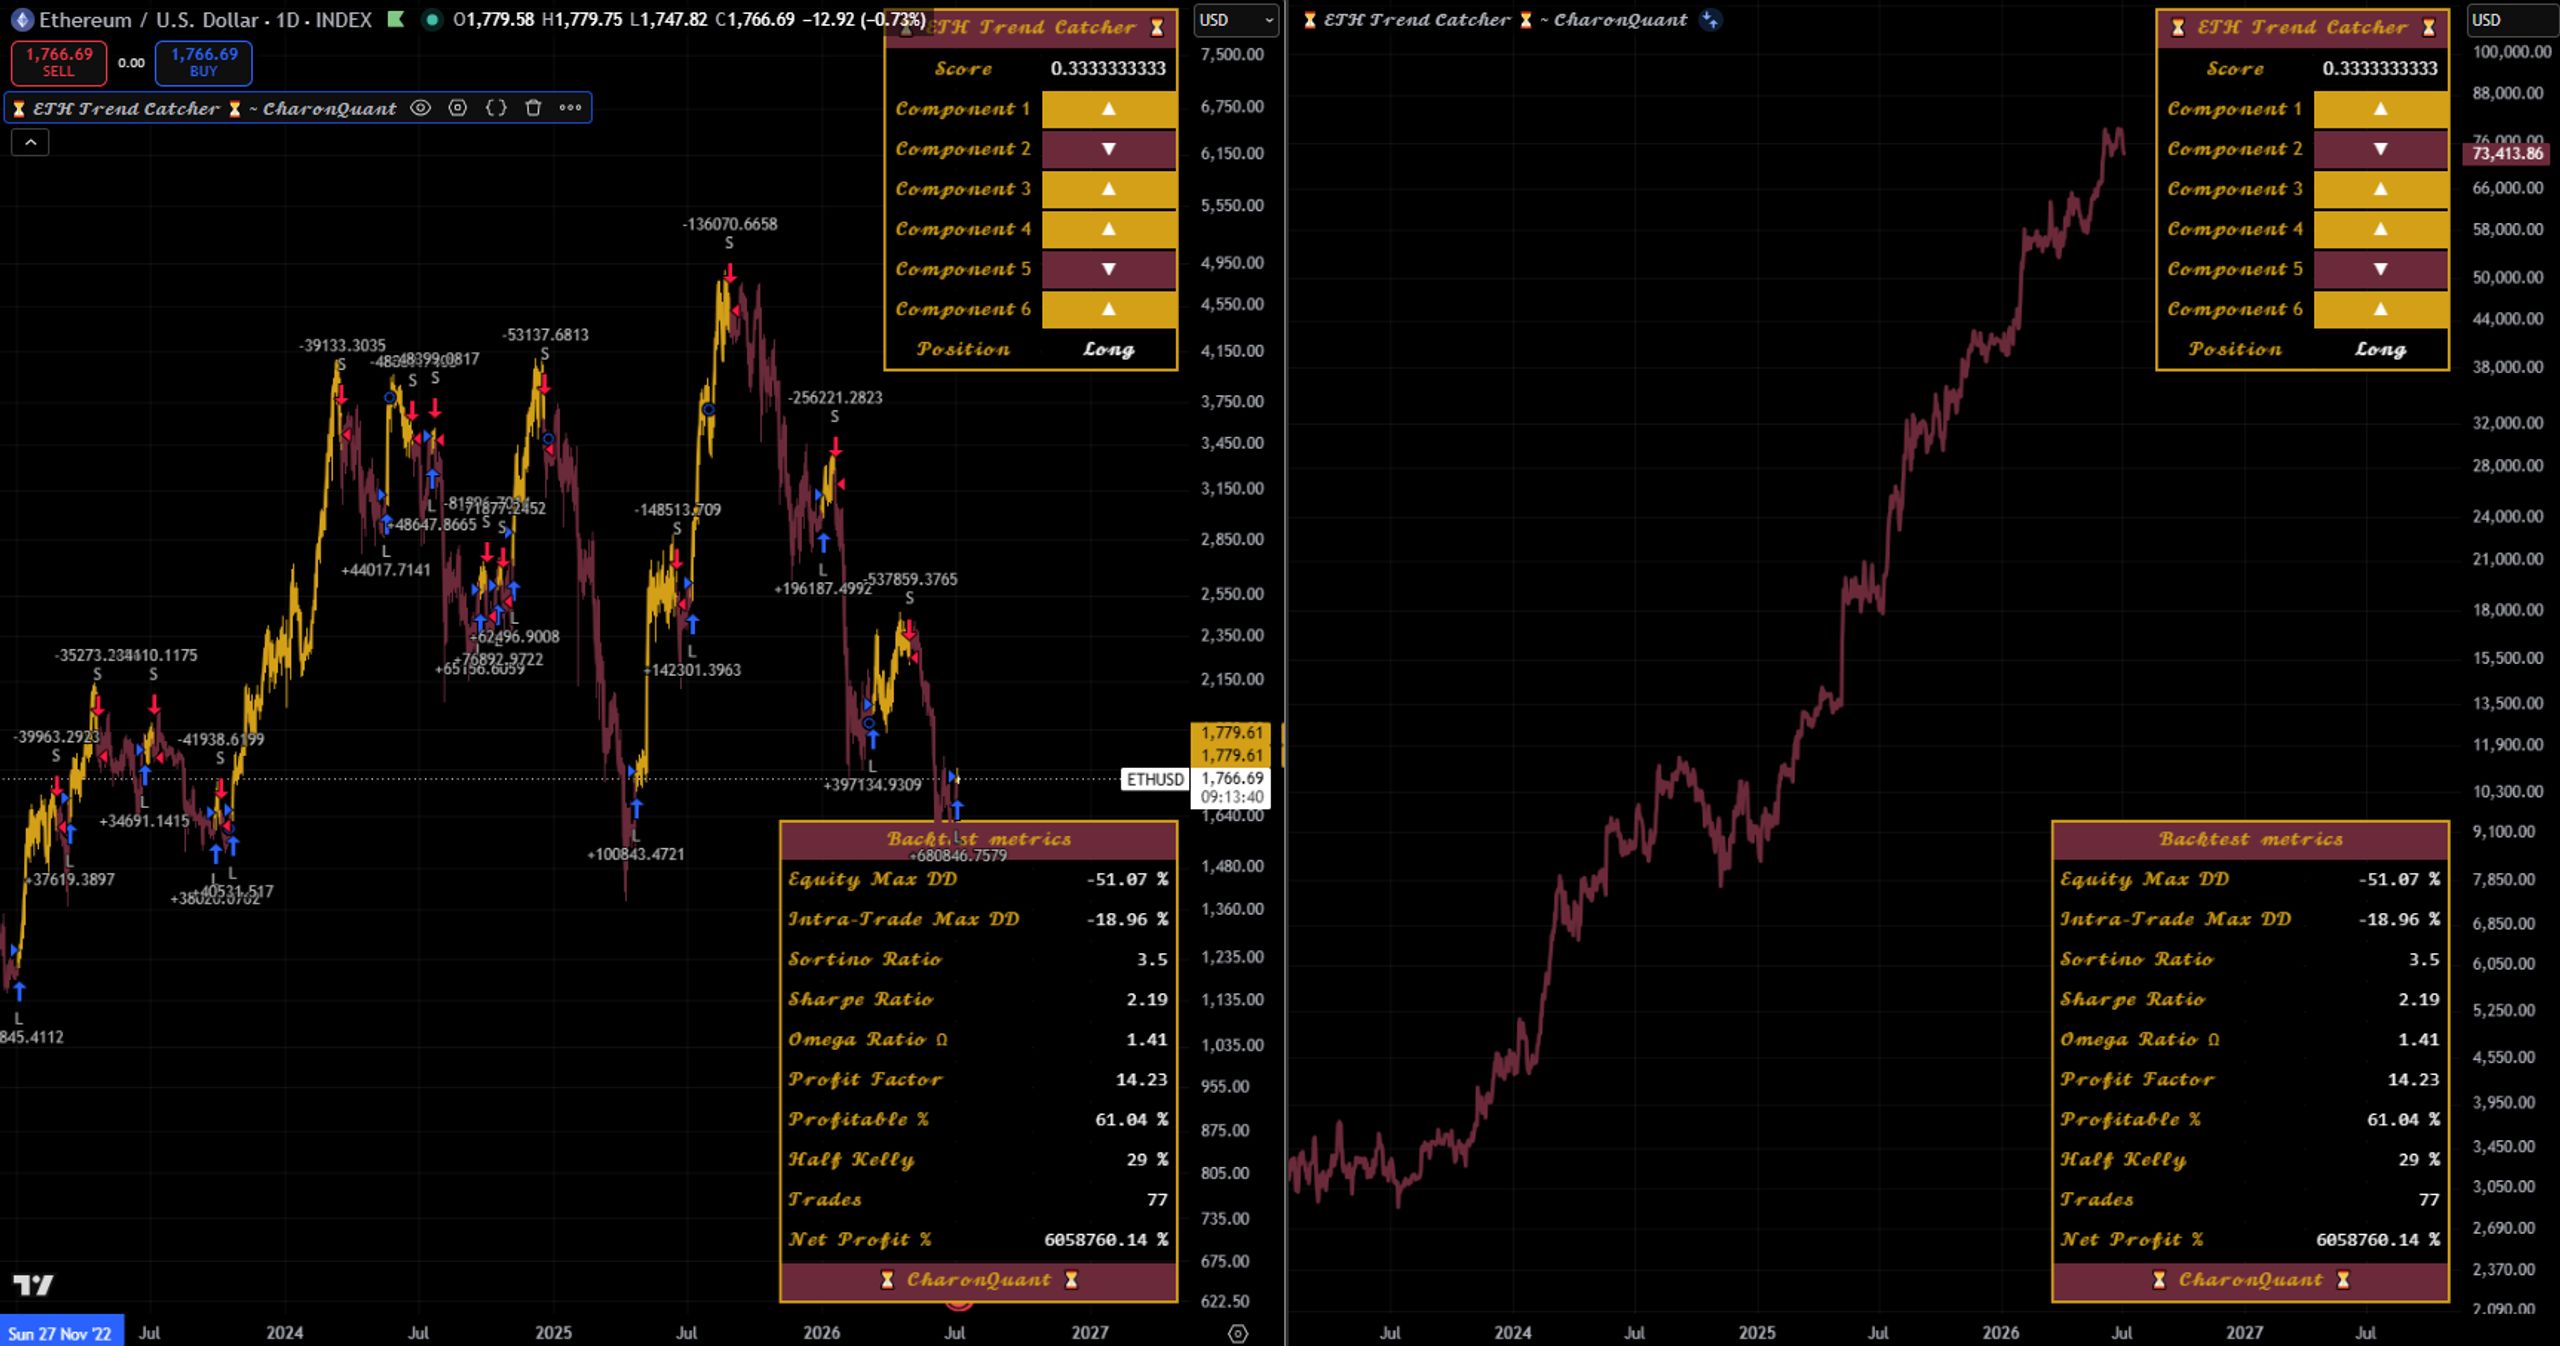
Task: Open time axis settings gear icon
Action: [x=1237, y=1333]
